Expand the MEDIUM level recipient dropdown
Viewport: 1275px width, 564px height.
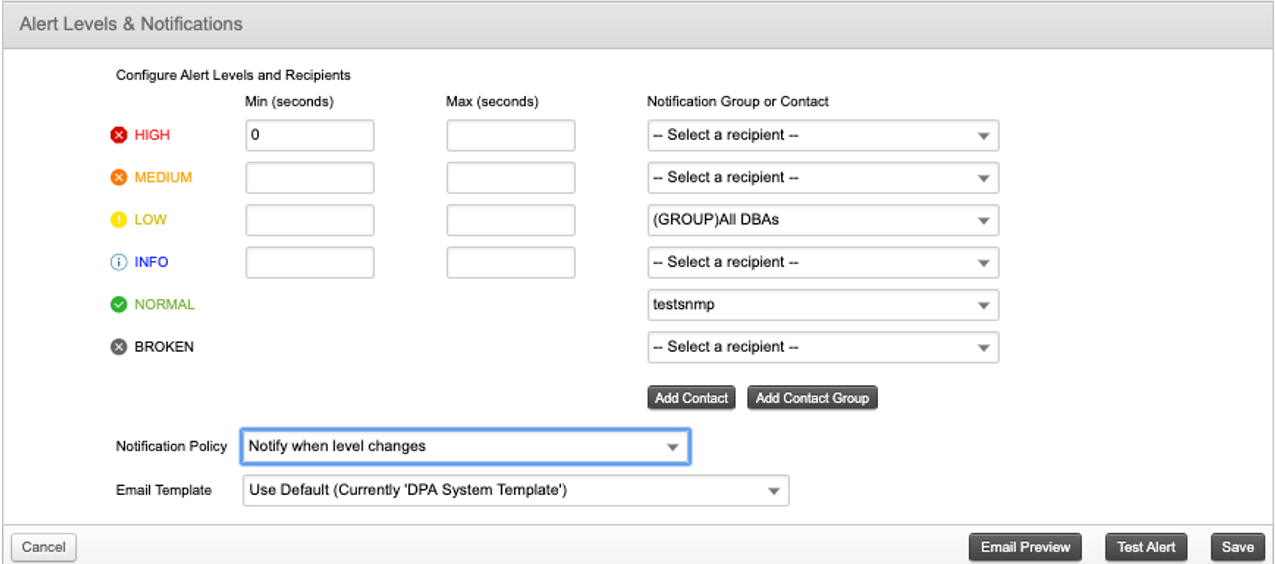point(822,178)
